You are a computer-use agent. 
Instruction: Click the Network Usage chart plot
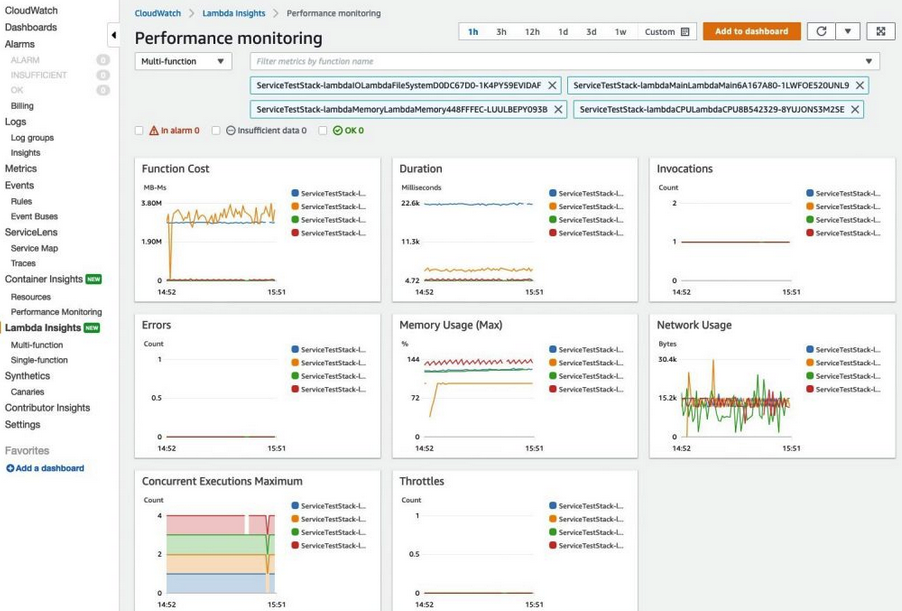coord(736,398)
